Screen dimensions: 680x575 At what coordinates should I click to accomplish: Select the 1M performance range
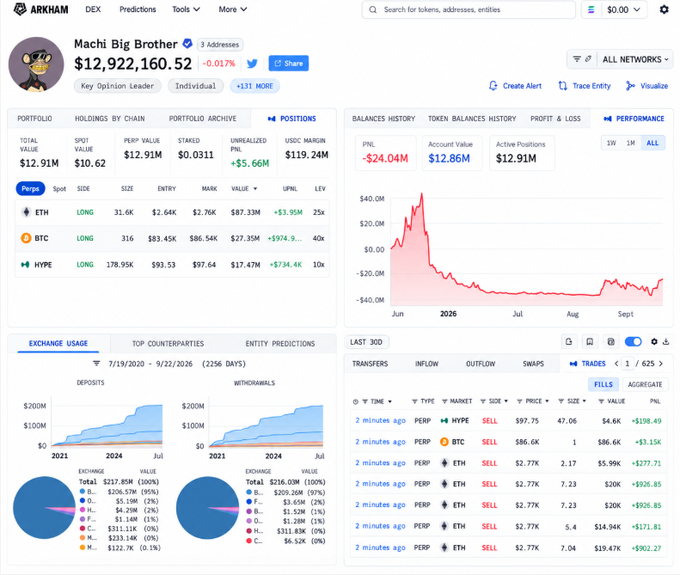tap(631, 143)
